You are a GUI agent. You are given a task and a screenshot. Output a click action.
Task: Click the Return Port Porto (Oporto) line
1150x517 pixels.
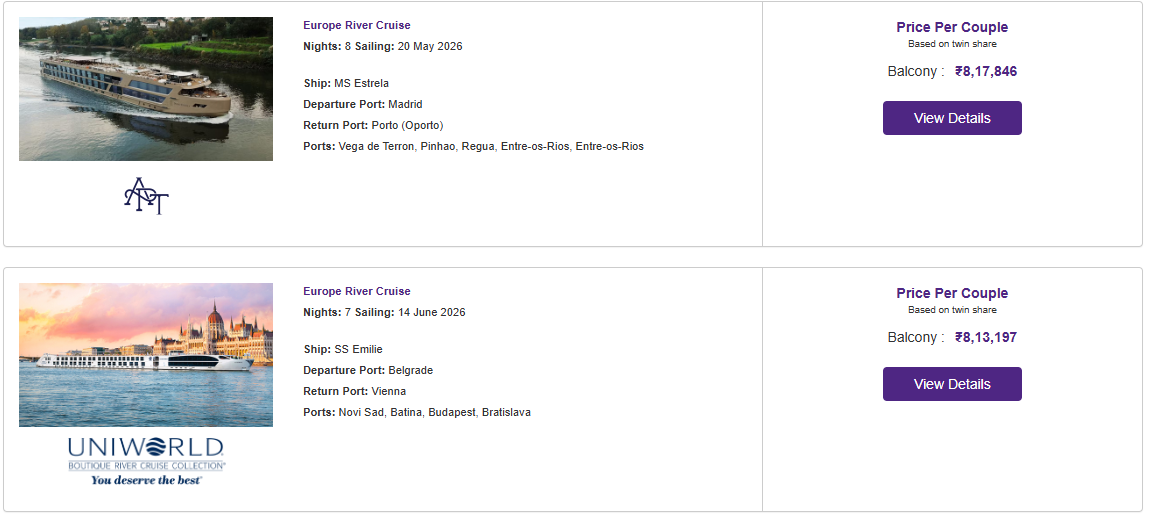pos(373,125)
